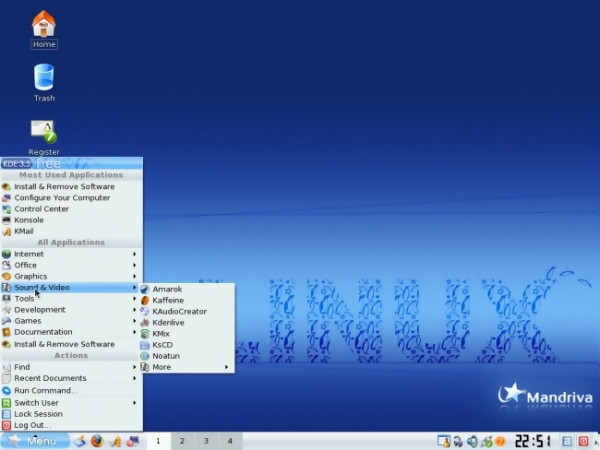Open Control Center menu entry
This screenshot has height=450, width=600.
tap(42, 209)
